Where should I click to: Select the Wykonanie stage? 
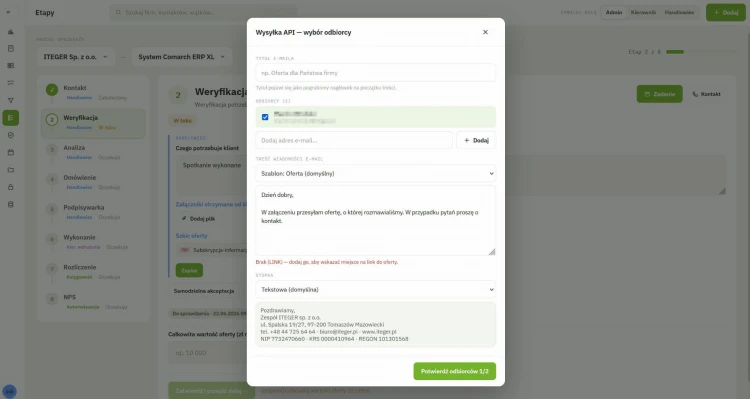point(93,242)
